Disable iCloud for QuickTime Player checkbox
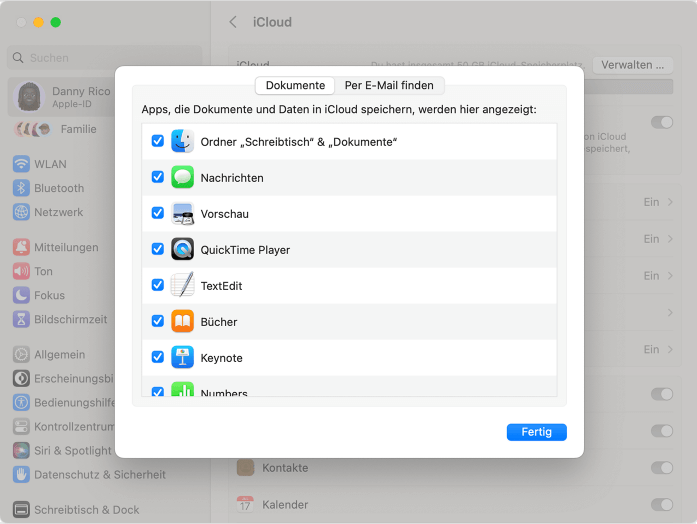The image size is (697, 524). pos(157,249)
